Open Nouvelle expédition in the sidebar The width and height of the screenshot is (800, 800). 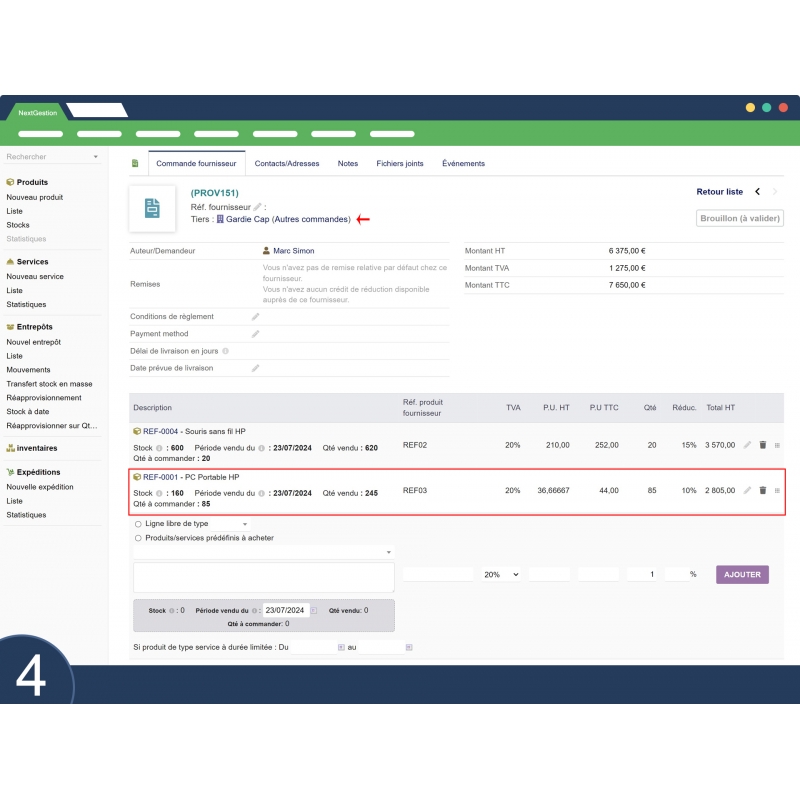pyautogui.click(x=40, y=487)
